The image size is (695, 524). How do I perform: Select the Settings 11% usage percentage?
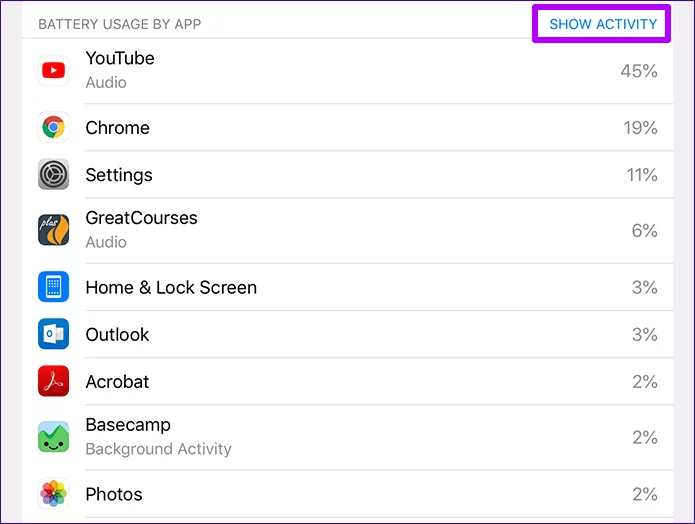click(640, 175)
